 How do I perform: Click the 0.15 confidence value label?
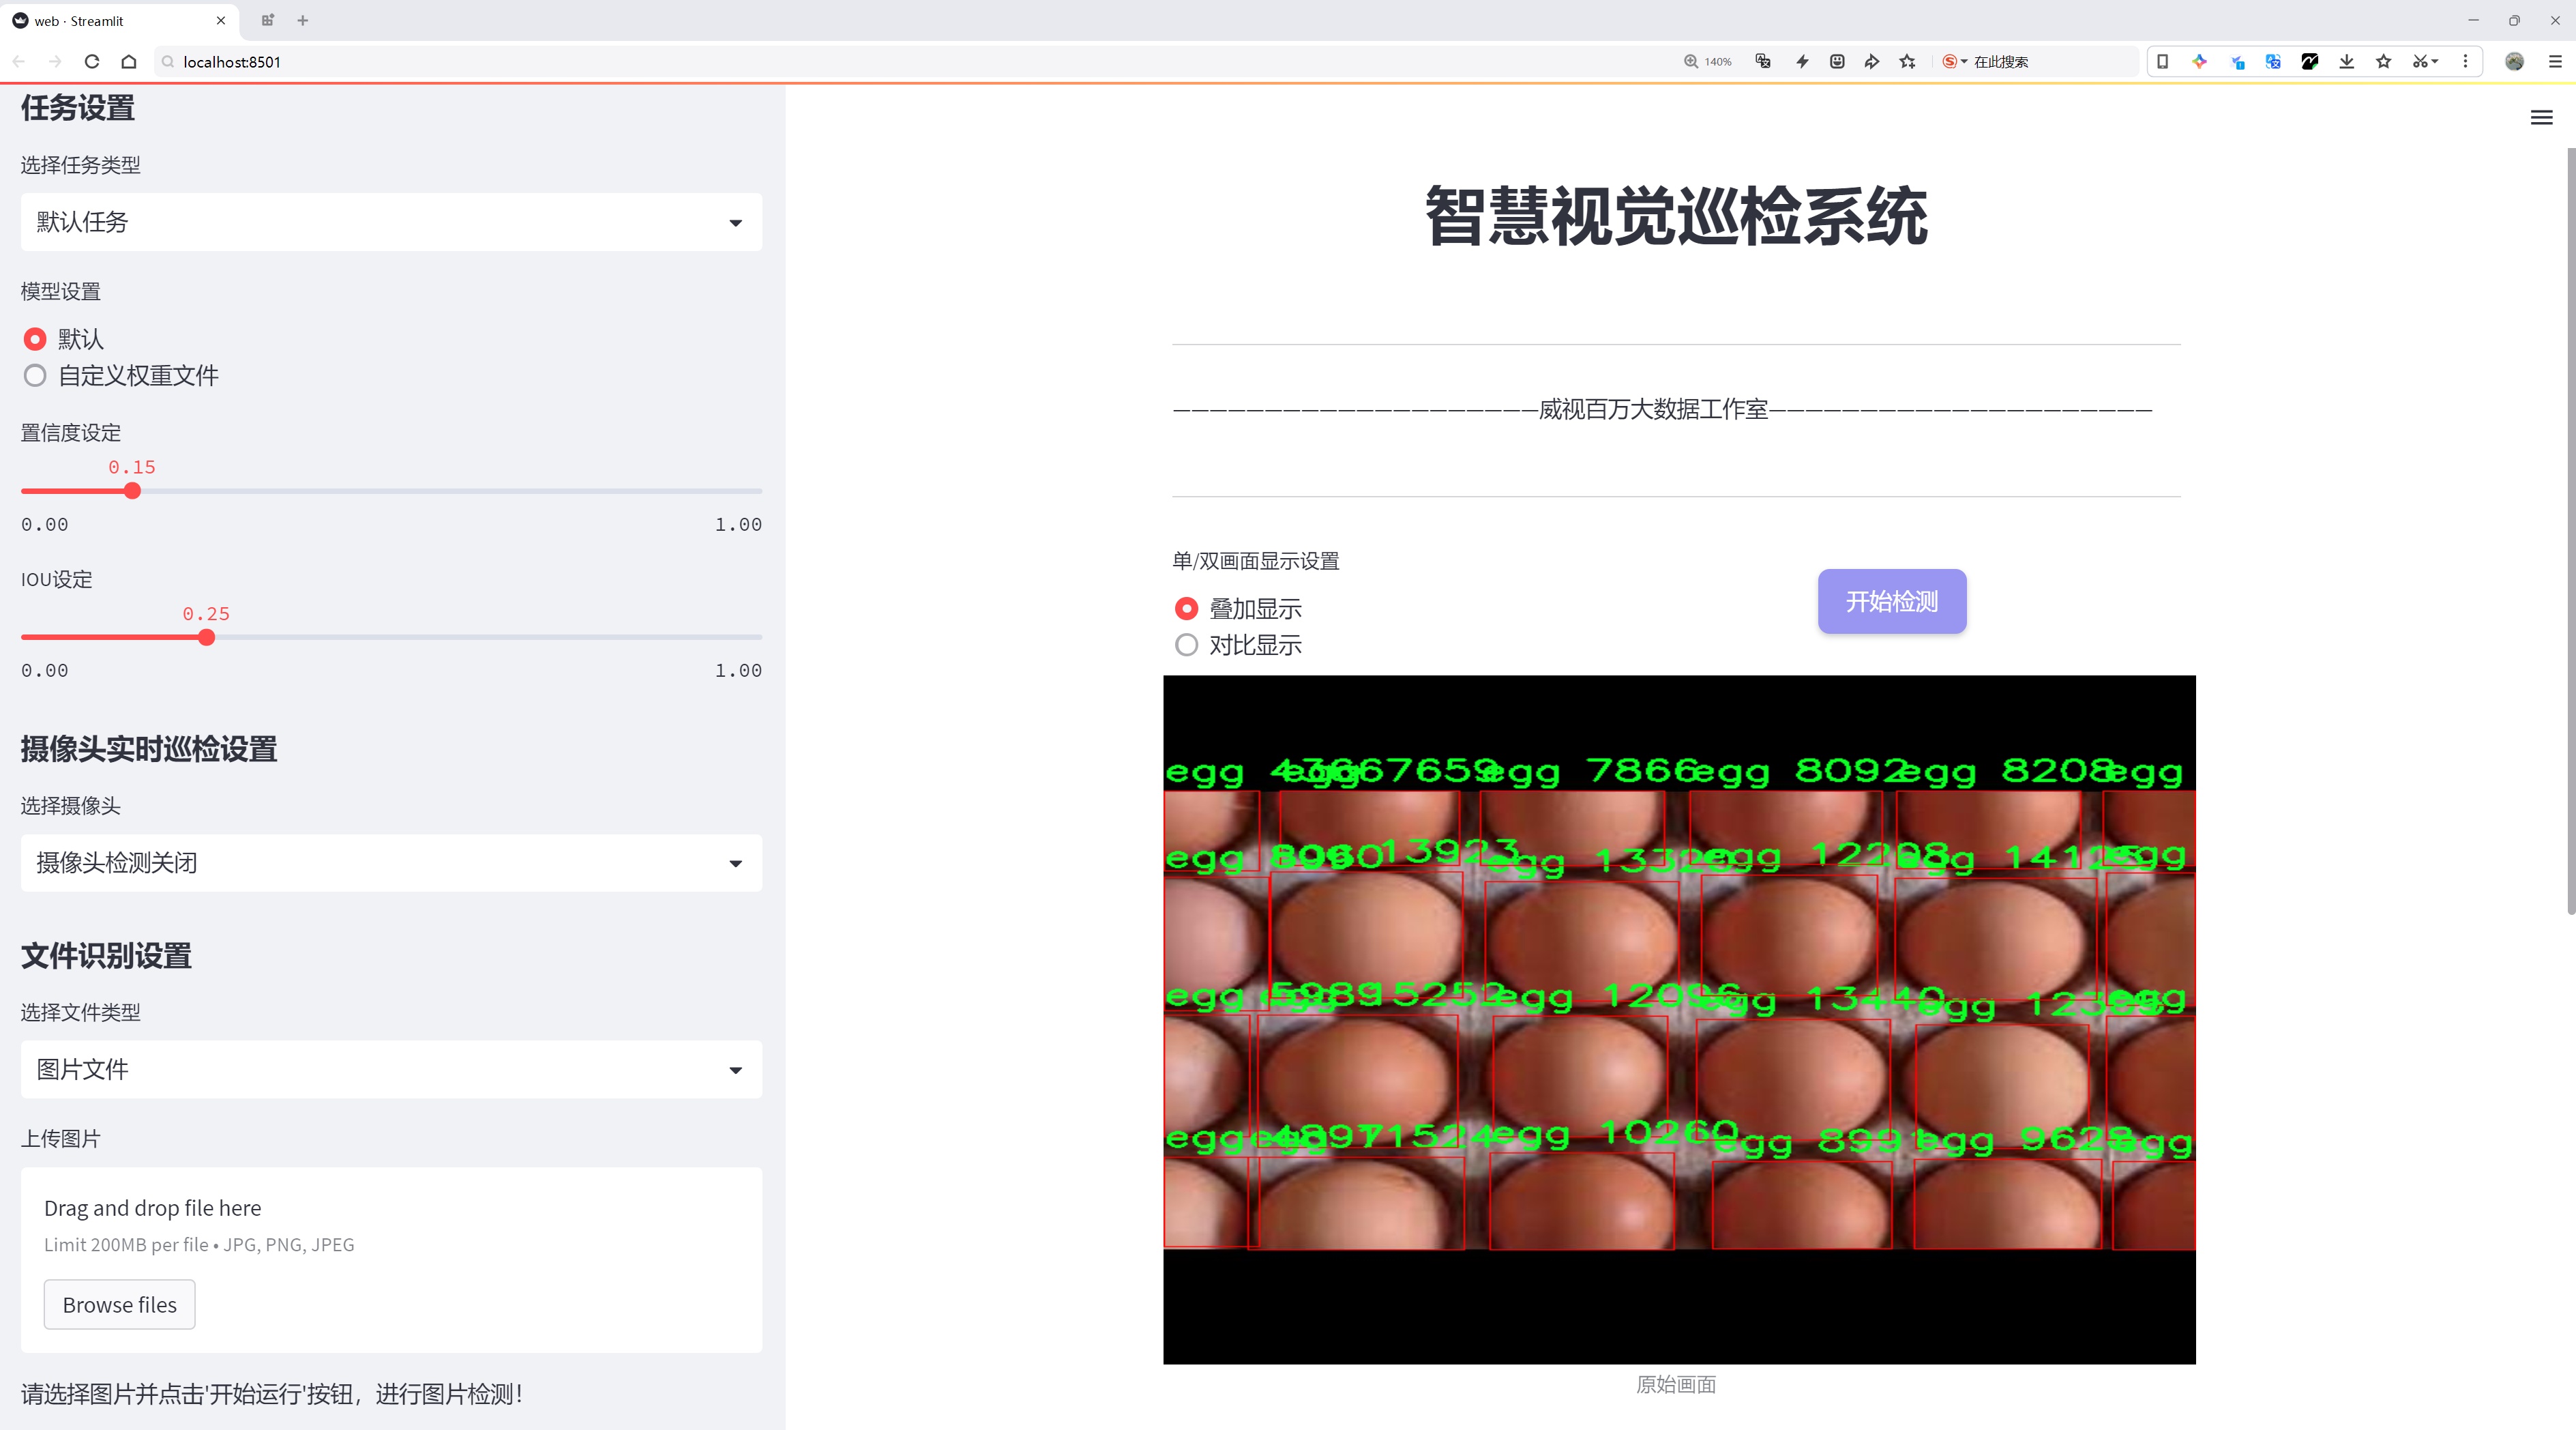point(132,467)
